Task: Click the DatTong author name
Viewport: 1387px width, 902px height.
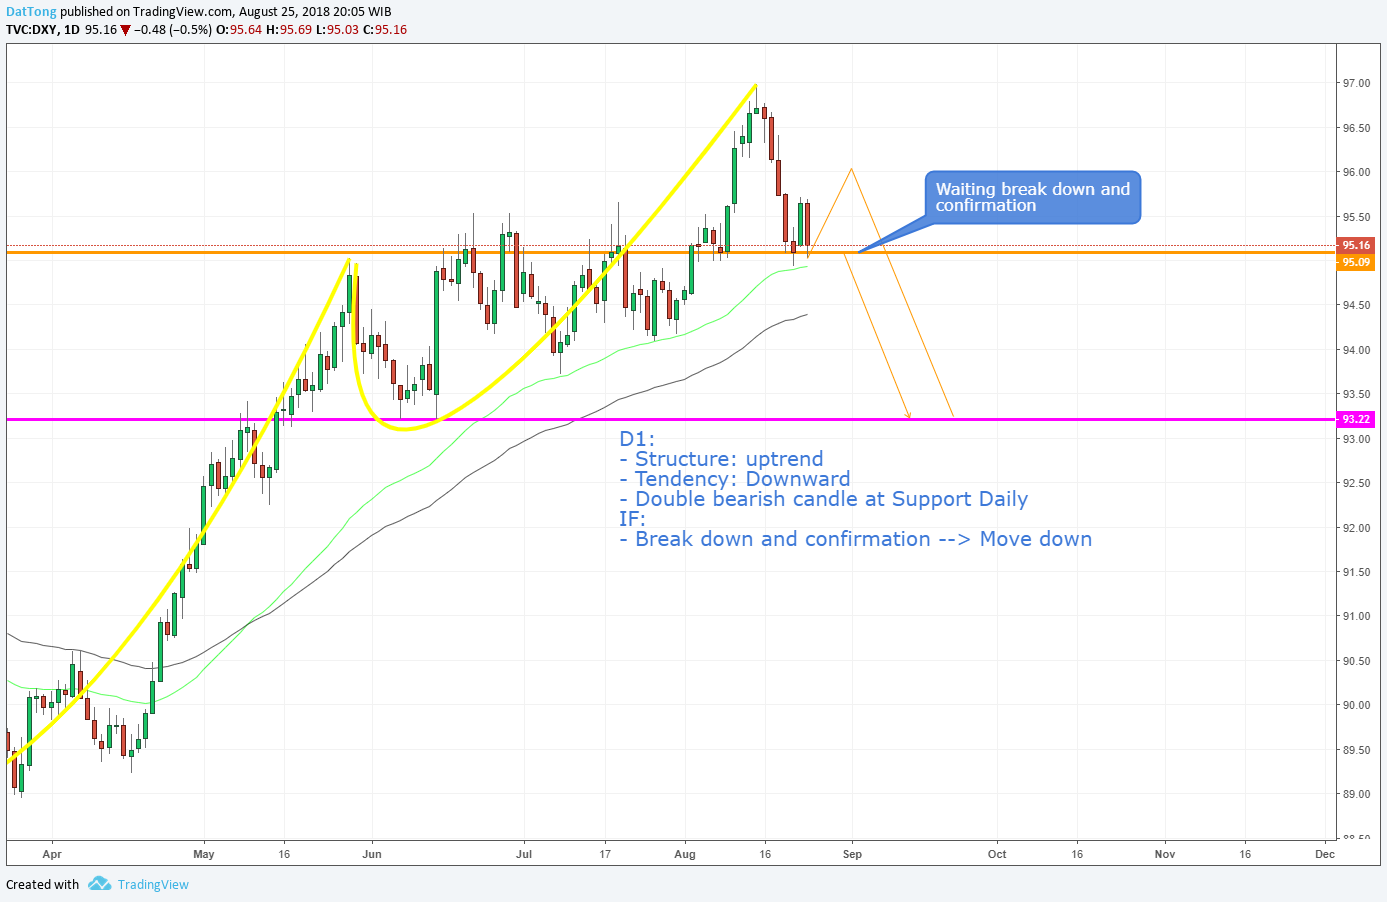Action: click(31, 12)
